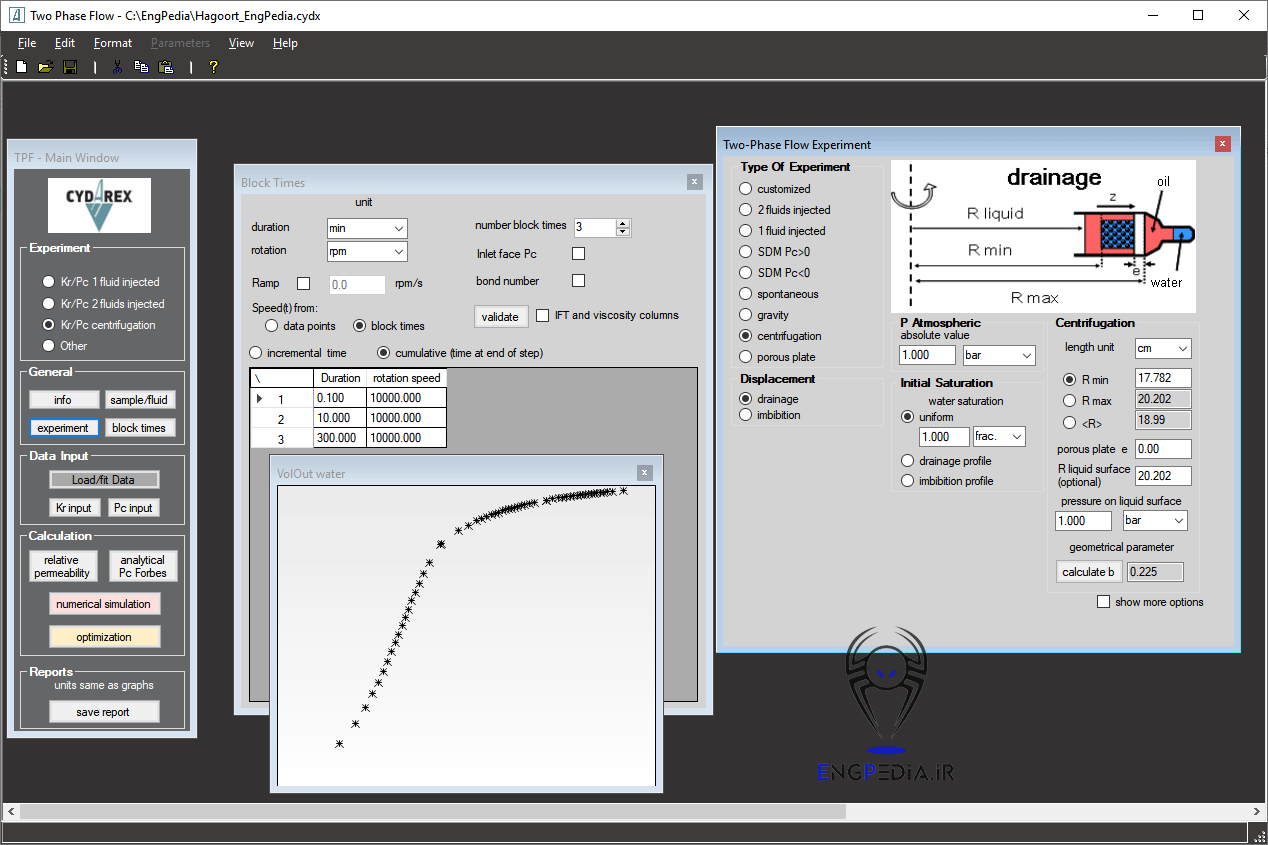Viewport: 1268px width, 845px height.
Task: Tick the Inlet face Pc checkbox
Action: (578, 254)
